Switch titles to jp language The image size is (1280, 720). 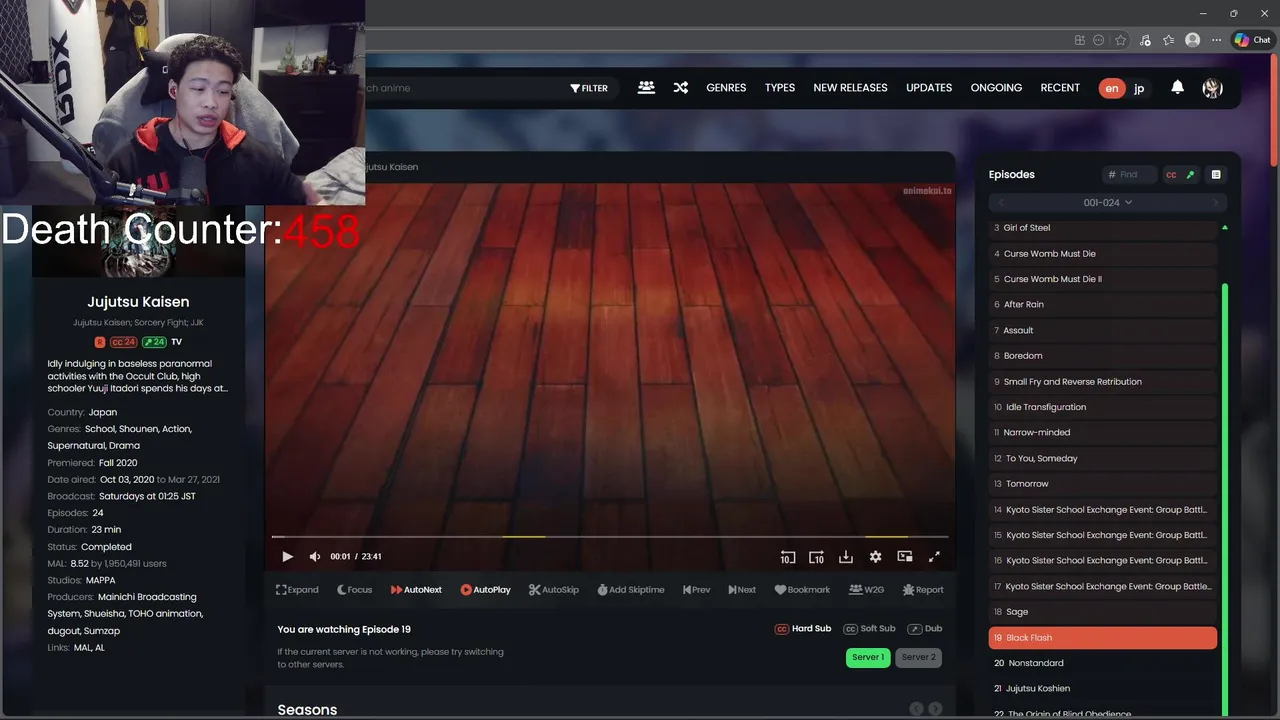point(1139,88)
